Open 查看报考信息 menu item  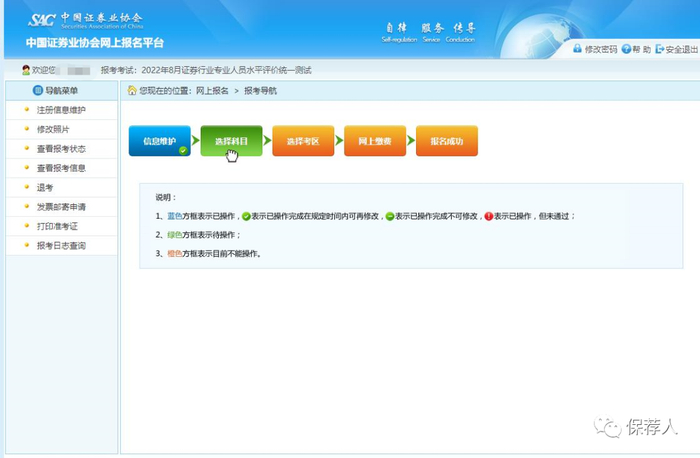61,168
